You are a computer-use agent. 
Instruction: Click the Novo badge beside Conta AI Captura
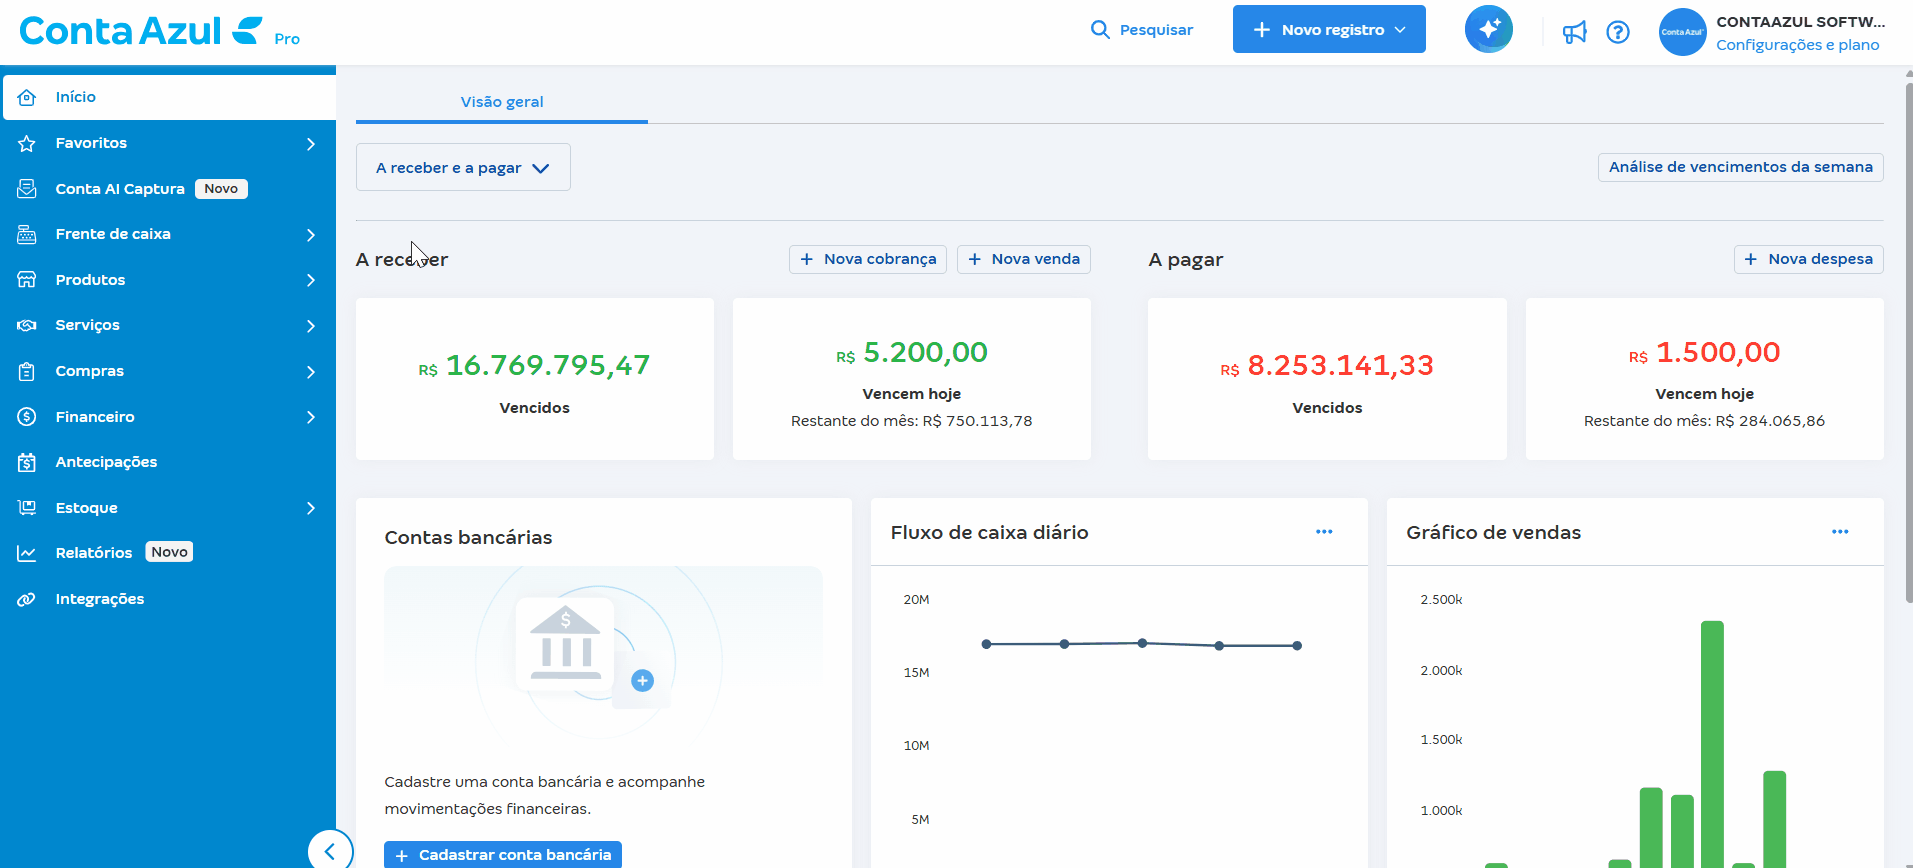pos(221,189)
